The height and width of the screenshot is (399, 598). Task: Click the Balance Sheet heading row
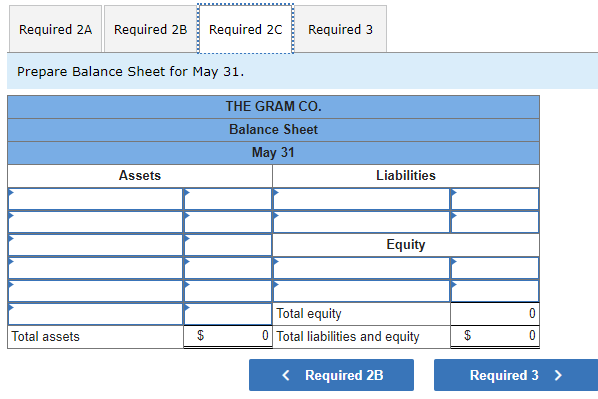click(x=273, y=130)
